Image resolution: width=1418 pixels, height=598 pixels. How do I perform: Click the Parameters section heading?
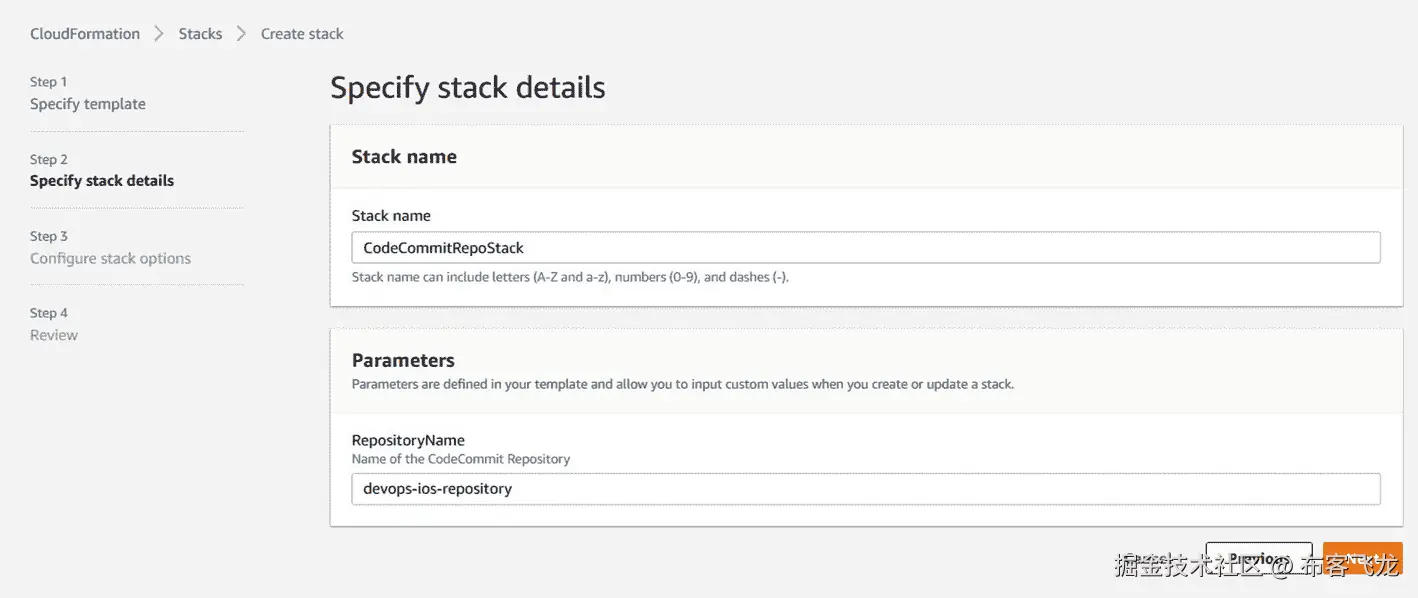point(403,361)
